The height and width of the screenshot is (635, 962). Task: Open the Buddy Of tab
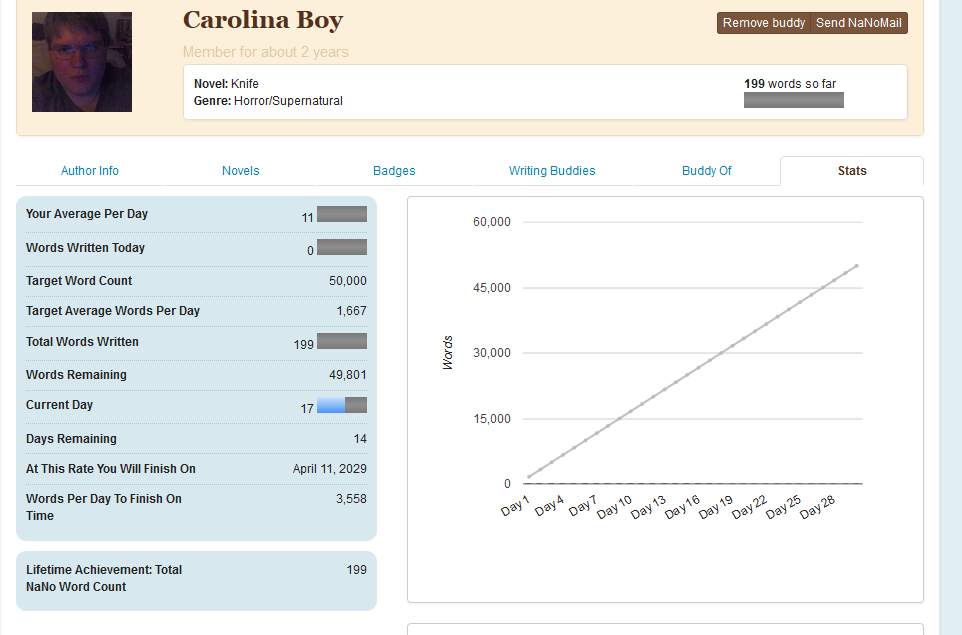pos(707,171)
